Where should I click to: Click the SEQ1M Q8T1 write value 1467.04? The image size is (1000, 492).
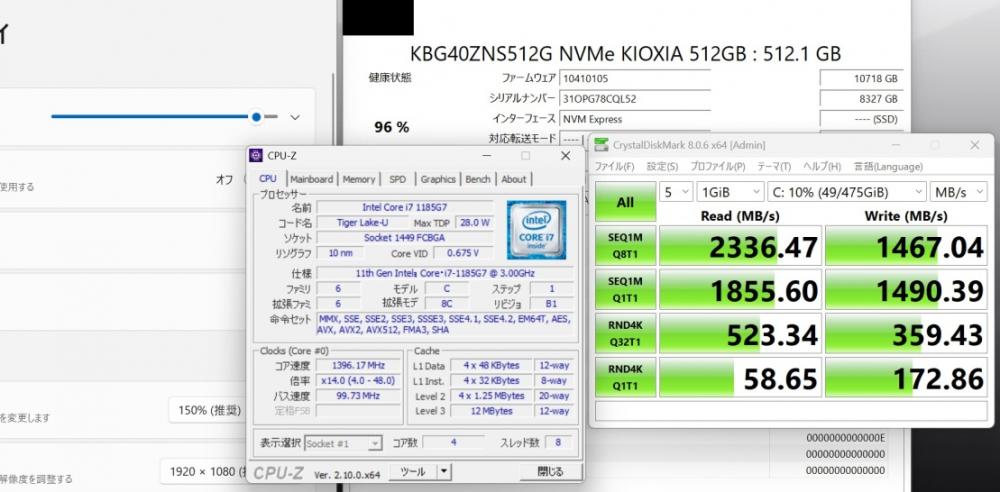point(906,245)
